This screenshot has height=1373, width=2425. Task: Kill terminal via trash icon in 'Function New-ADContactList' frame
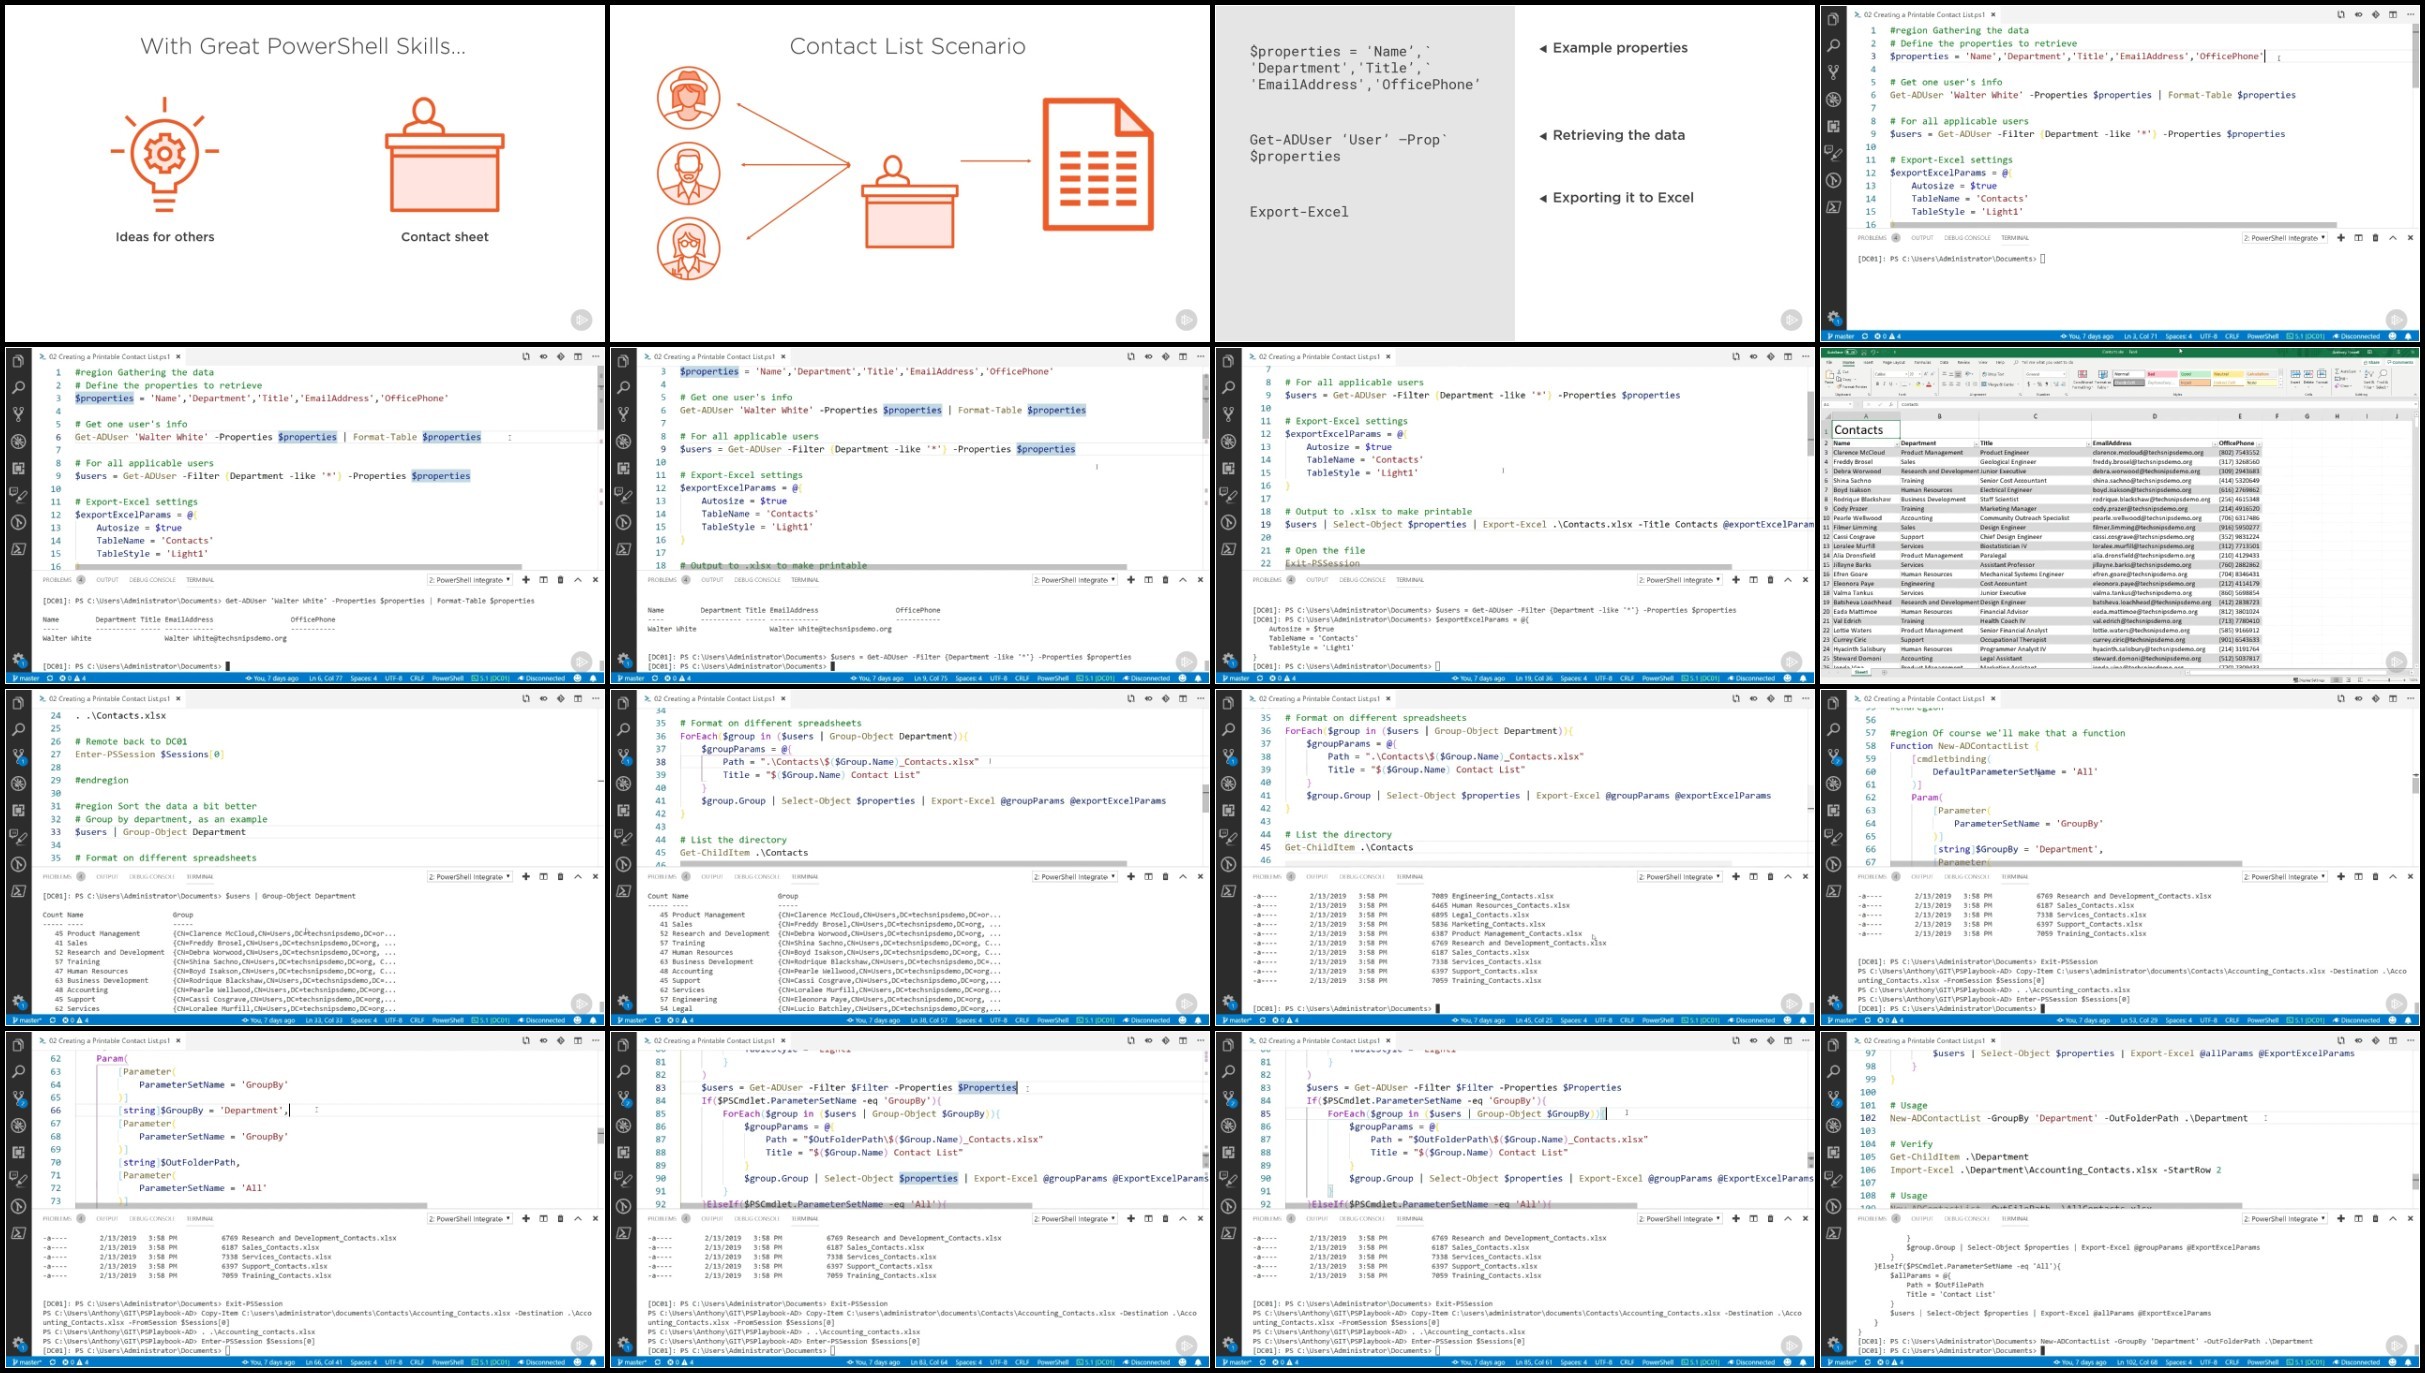tap(2375, 877)
